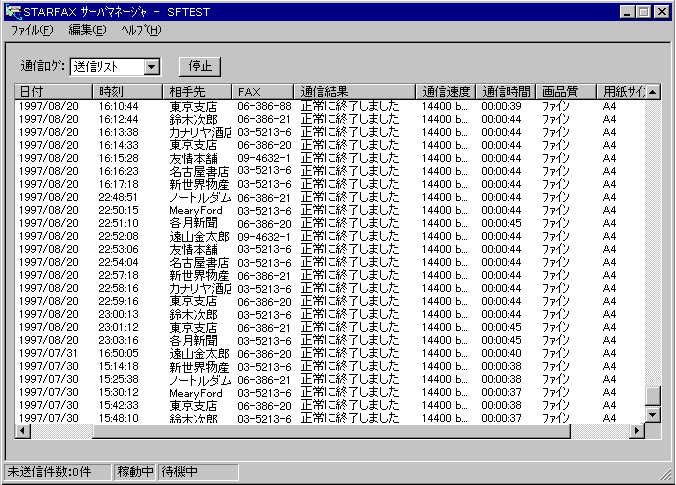
Task: Sort by the 日付 column header
Action: click(x=55, y=92)
